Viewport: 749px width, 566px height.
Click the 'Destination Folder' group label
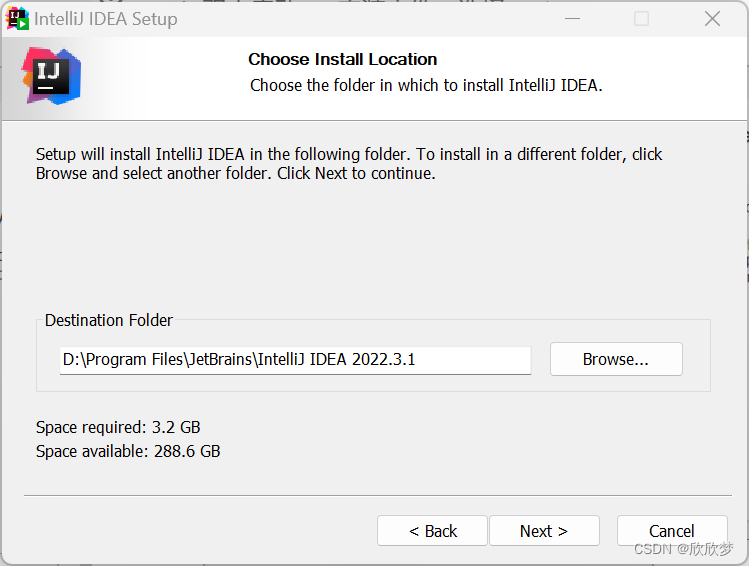pos(108,320)
